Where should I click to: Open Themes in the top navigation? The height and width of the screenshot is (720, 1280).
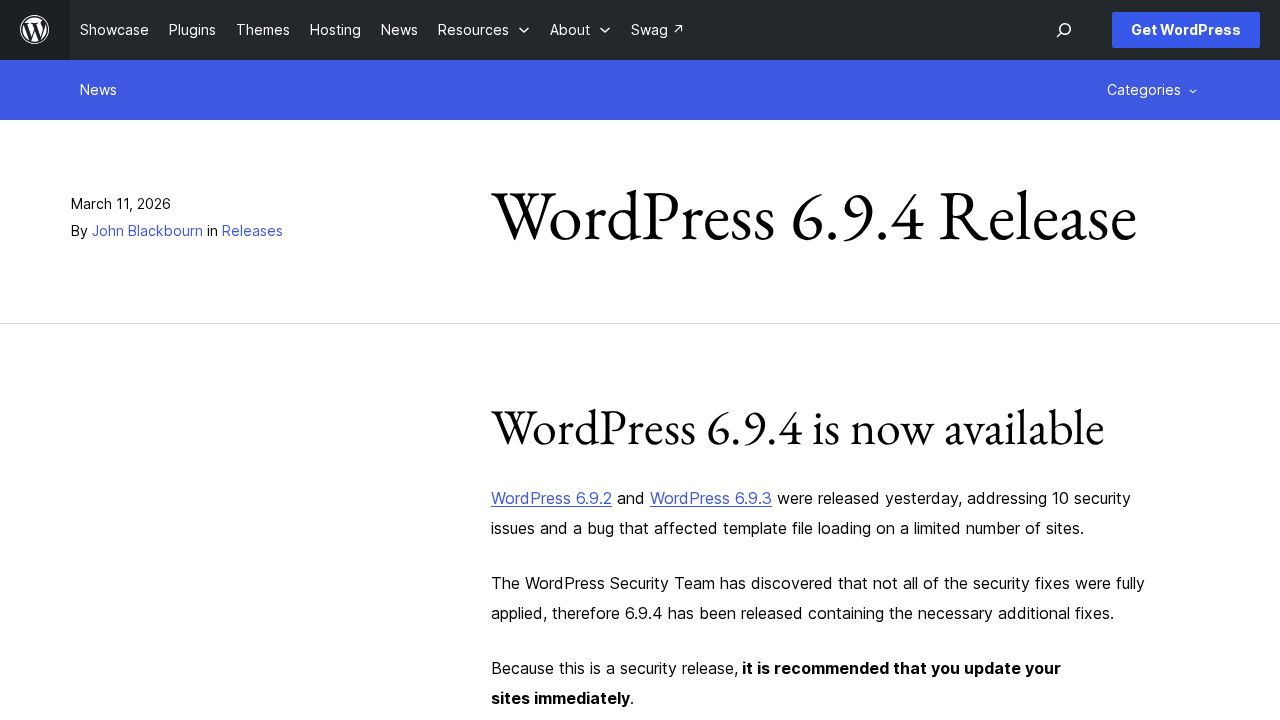[263, 30]
